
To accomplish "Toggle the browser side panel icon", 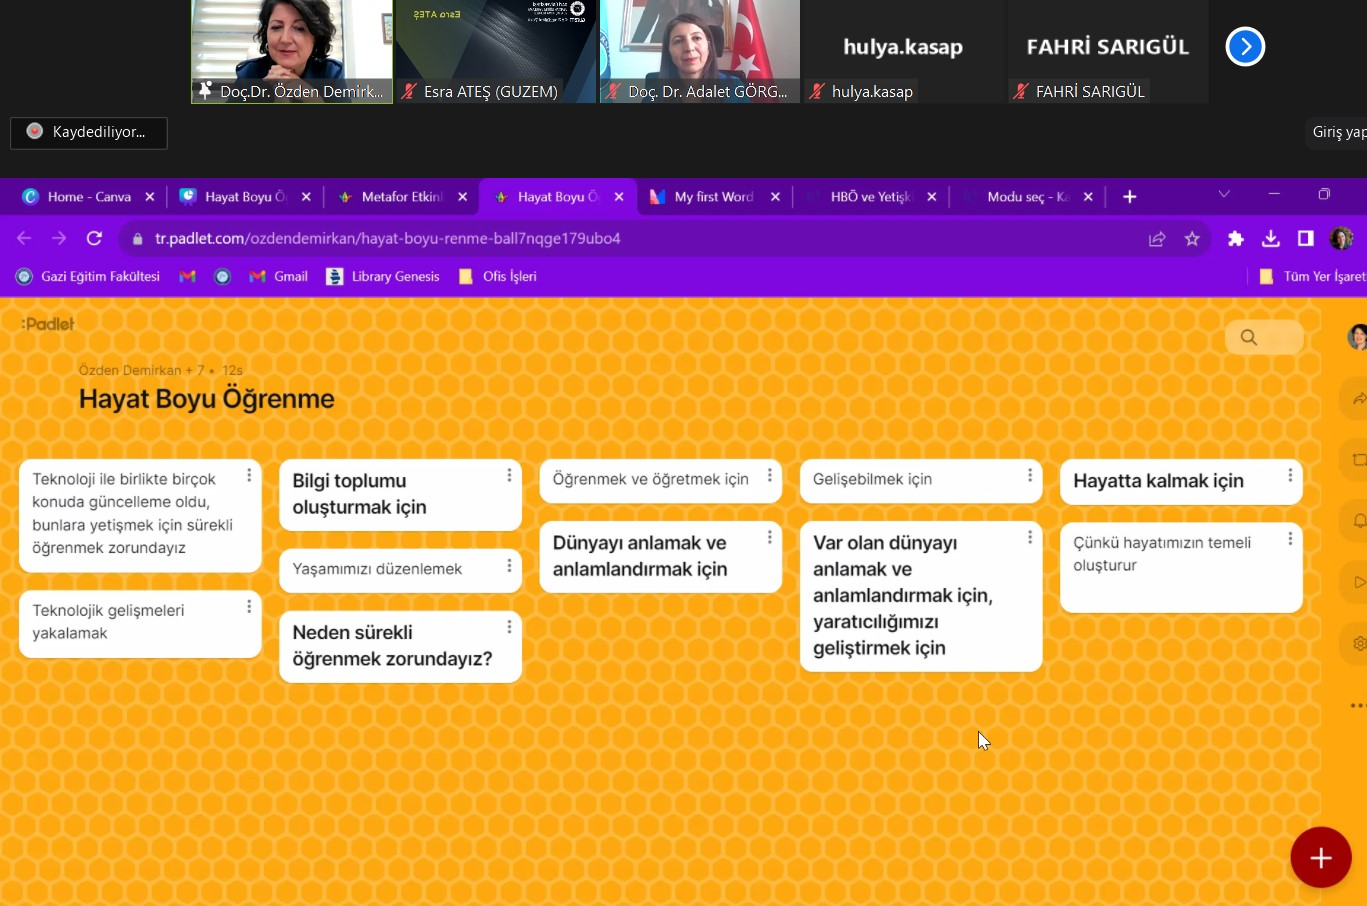I will point(1305,239).
